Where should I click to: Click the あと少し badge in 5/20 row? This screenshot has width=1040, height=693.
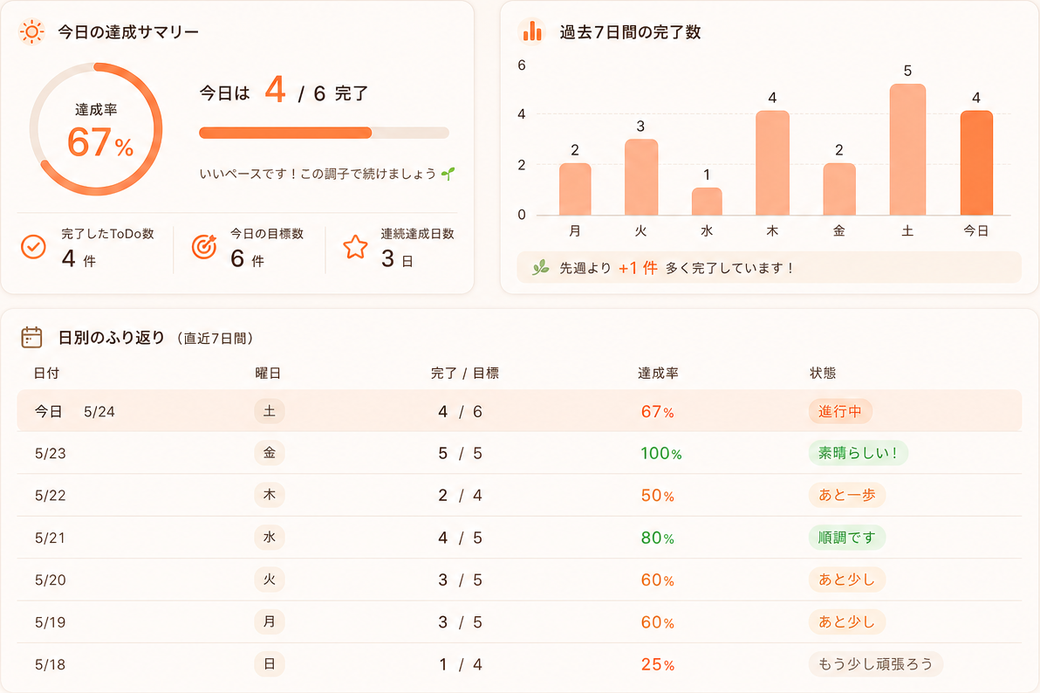click(x=846, y=580)
